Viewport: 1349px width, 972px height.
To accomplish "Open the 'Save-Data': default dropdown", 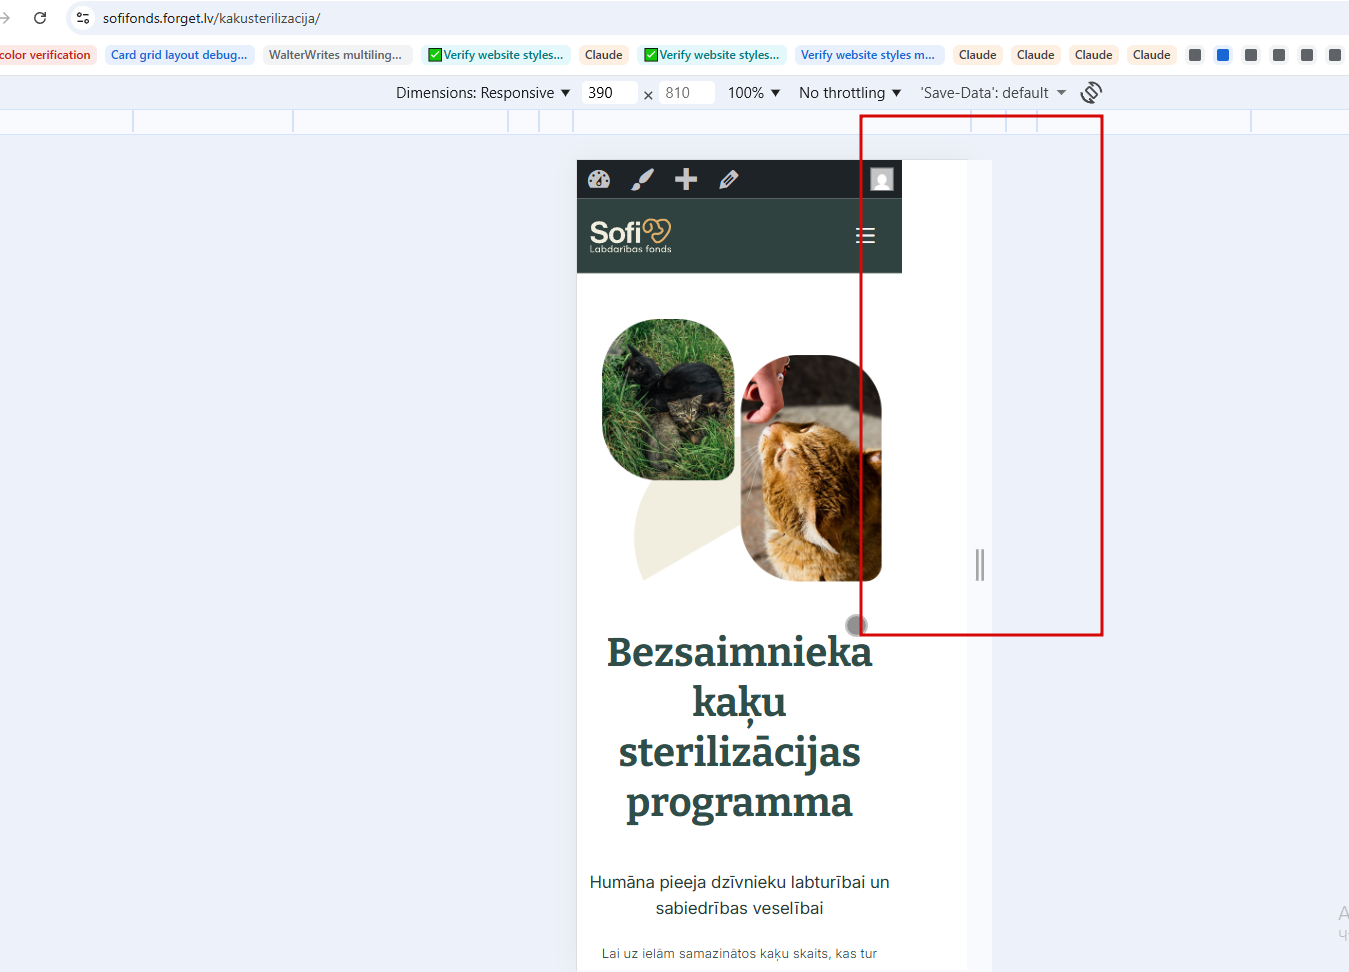I will point(993,93).
